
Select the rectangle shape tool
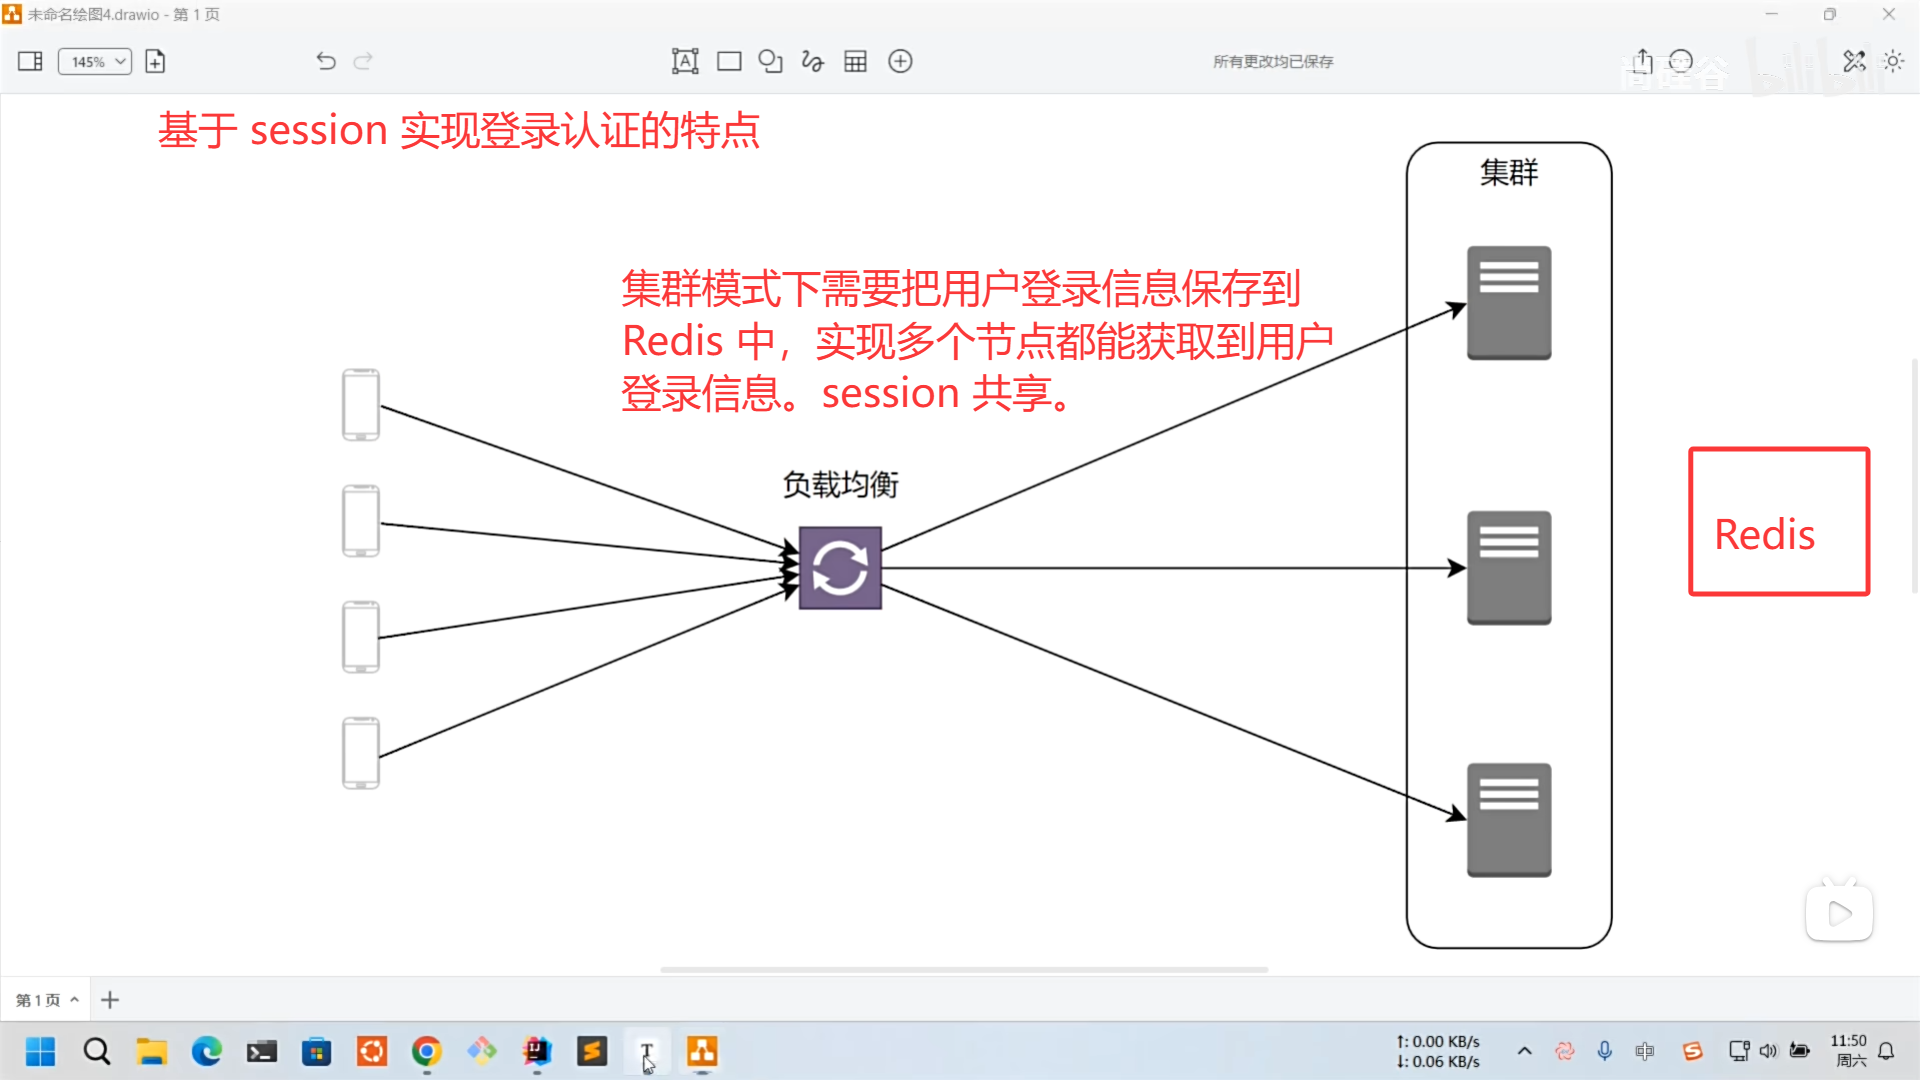point(729,61)
